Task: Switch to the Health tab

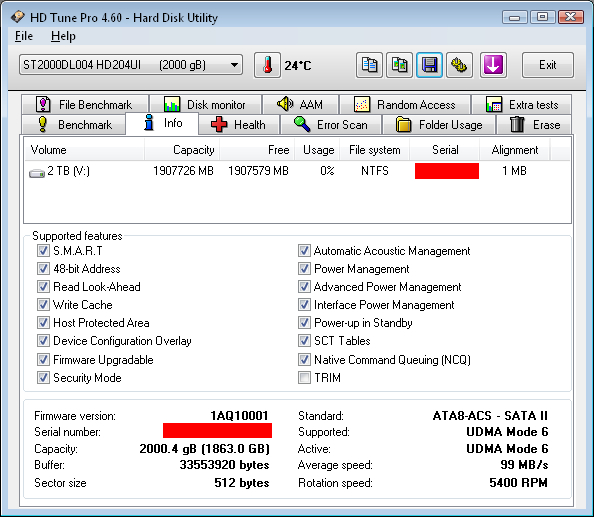Action: [239, 125]
